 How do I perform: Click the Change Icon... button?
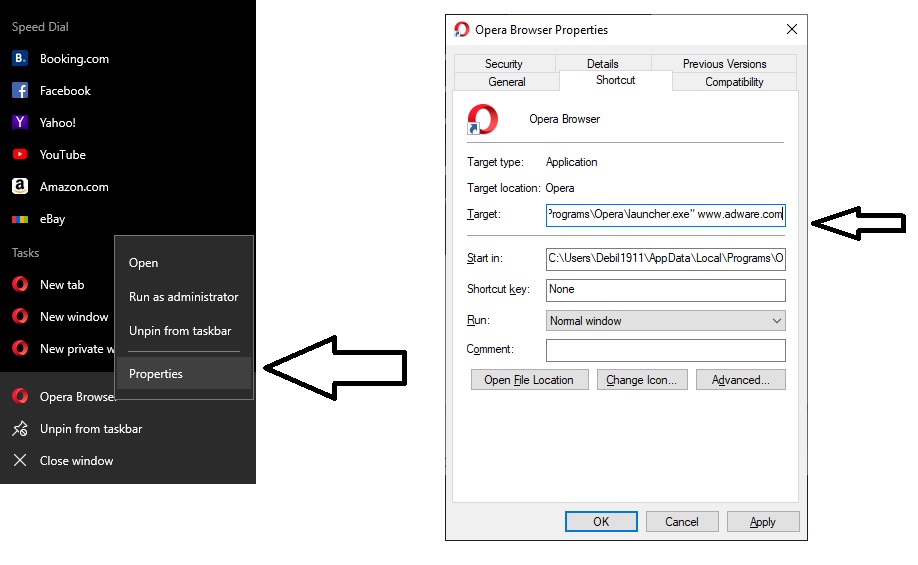(x=642, y=380)
